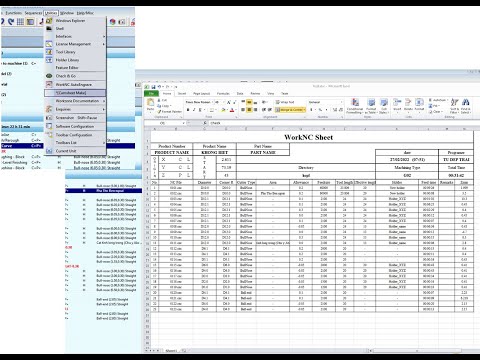Open the font size dropdown
480x360 pixels.
[x=223, y=102]
